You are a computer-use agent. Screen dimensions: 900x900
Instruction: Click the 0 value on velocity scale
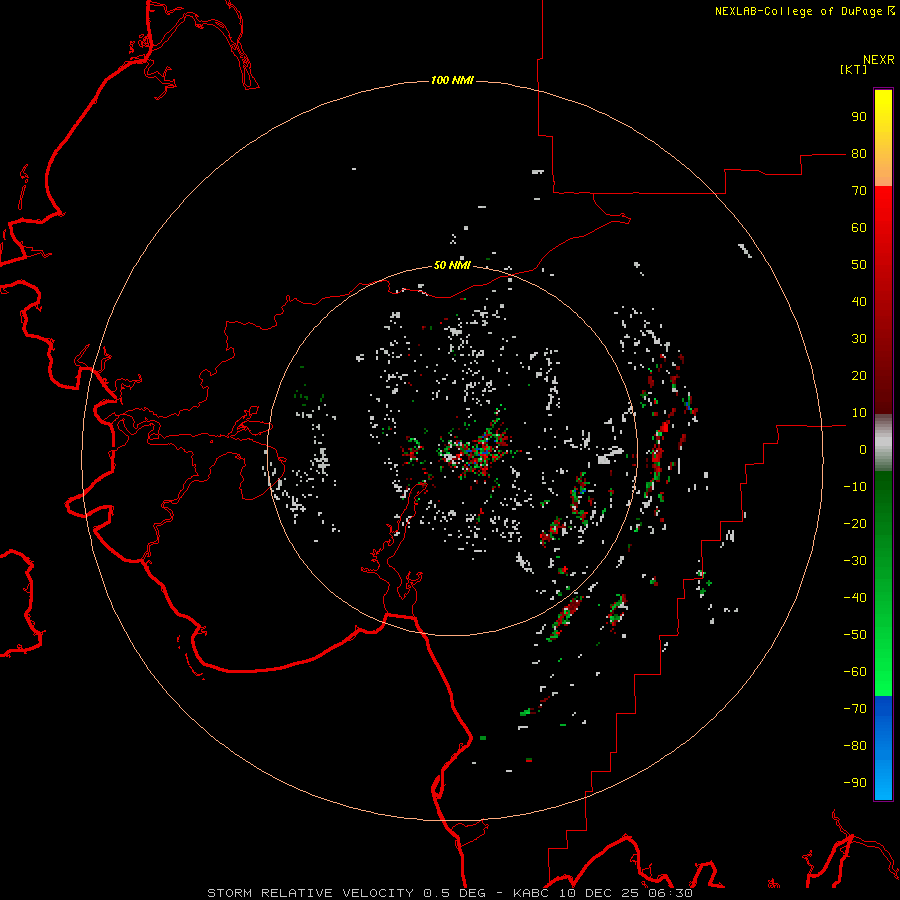click(863, 449)
